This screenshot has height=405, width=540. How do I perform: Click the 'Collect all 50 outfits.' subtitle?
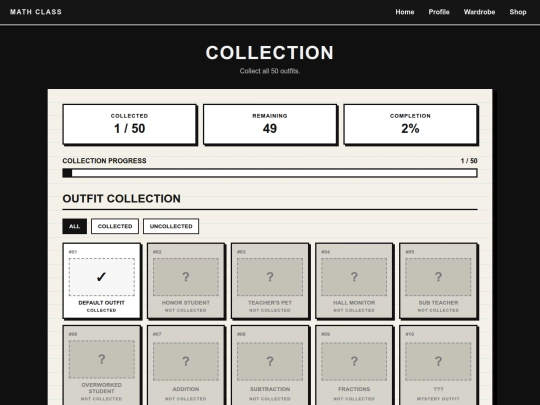point(270,71)
